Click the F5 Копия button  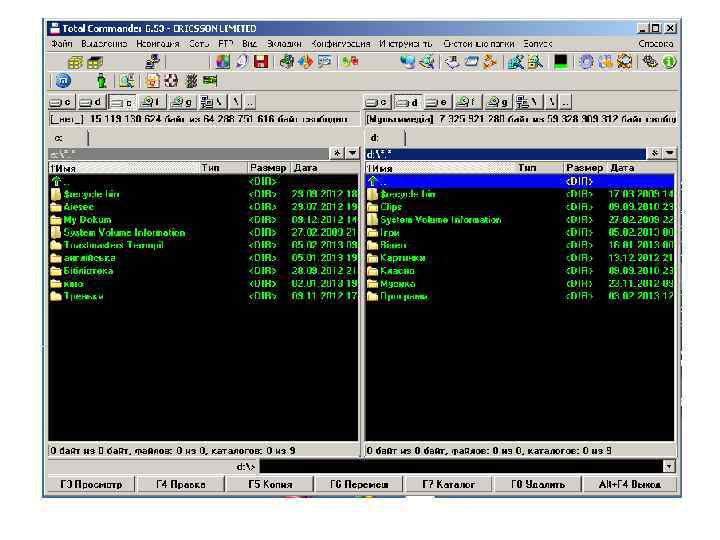[270, 484]
